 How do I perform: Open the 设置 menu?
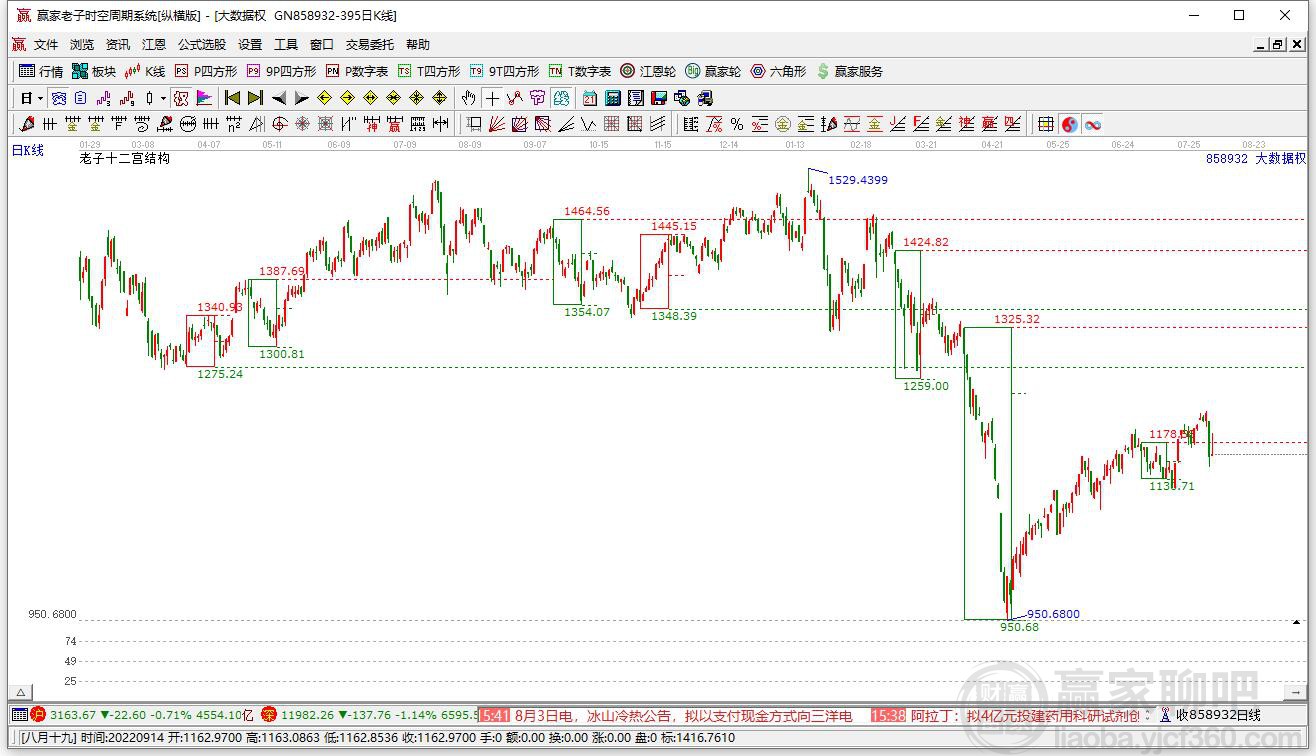coord(250,45)
